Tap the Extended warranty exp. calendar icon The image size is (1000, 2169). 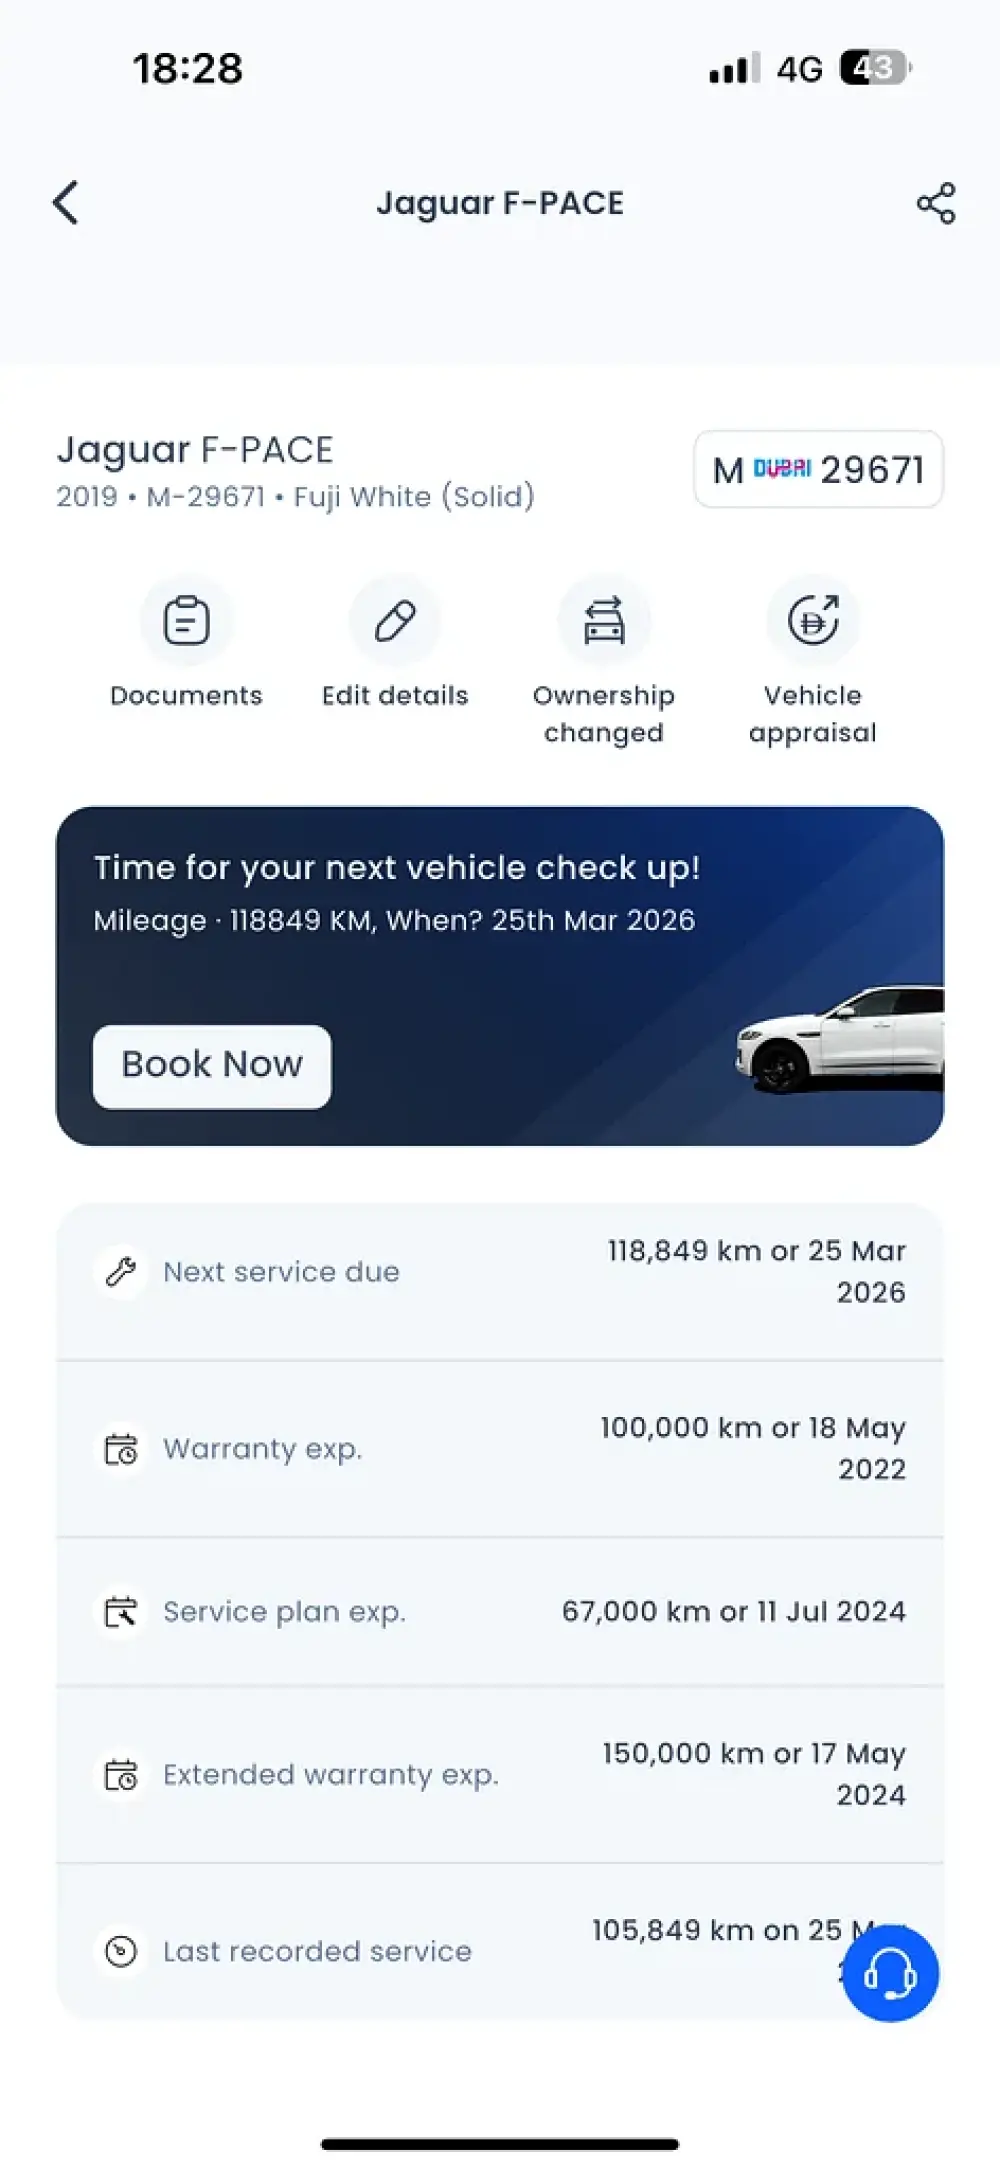[121, 1775]
